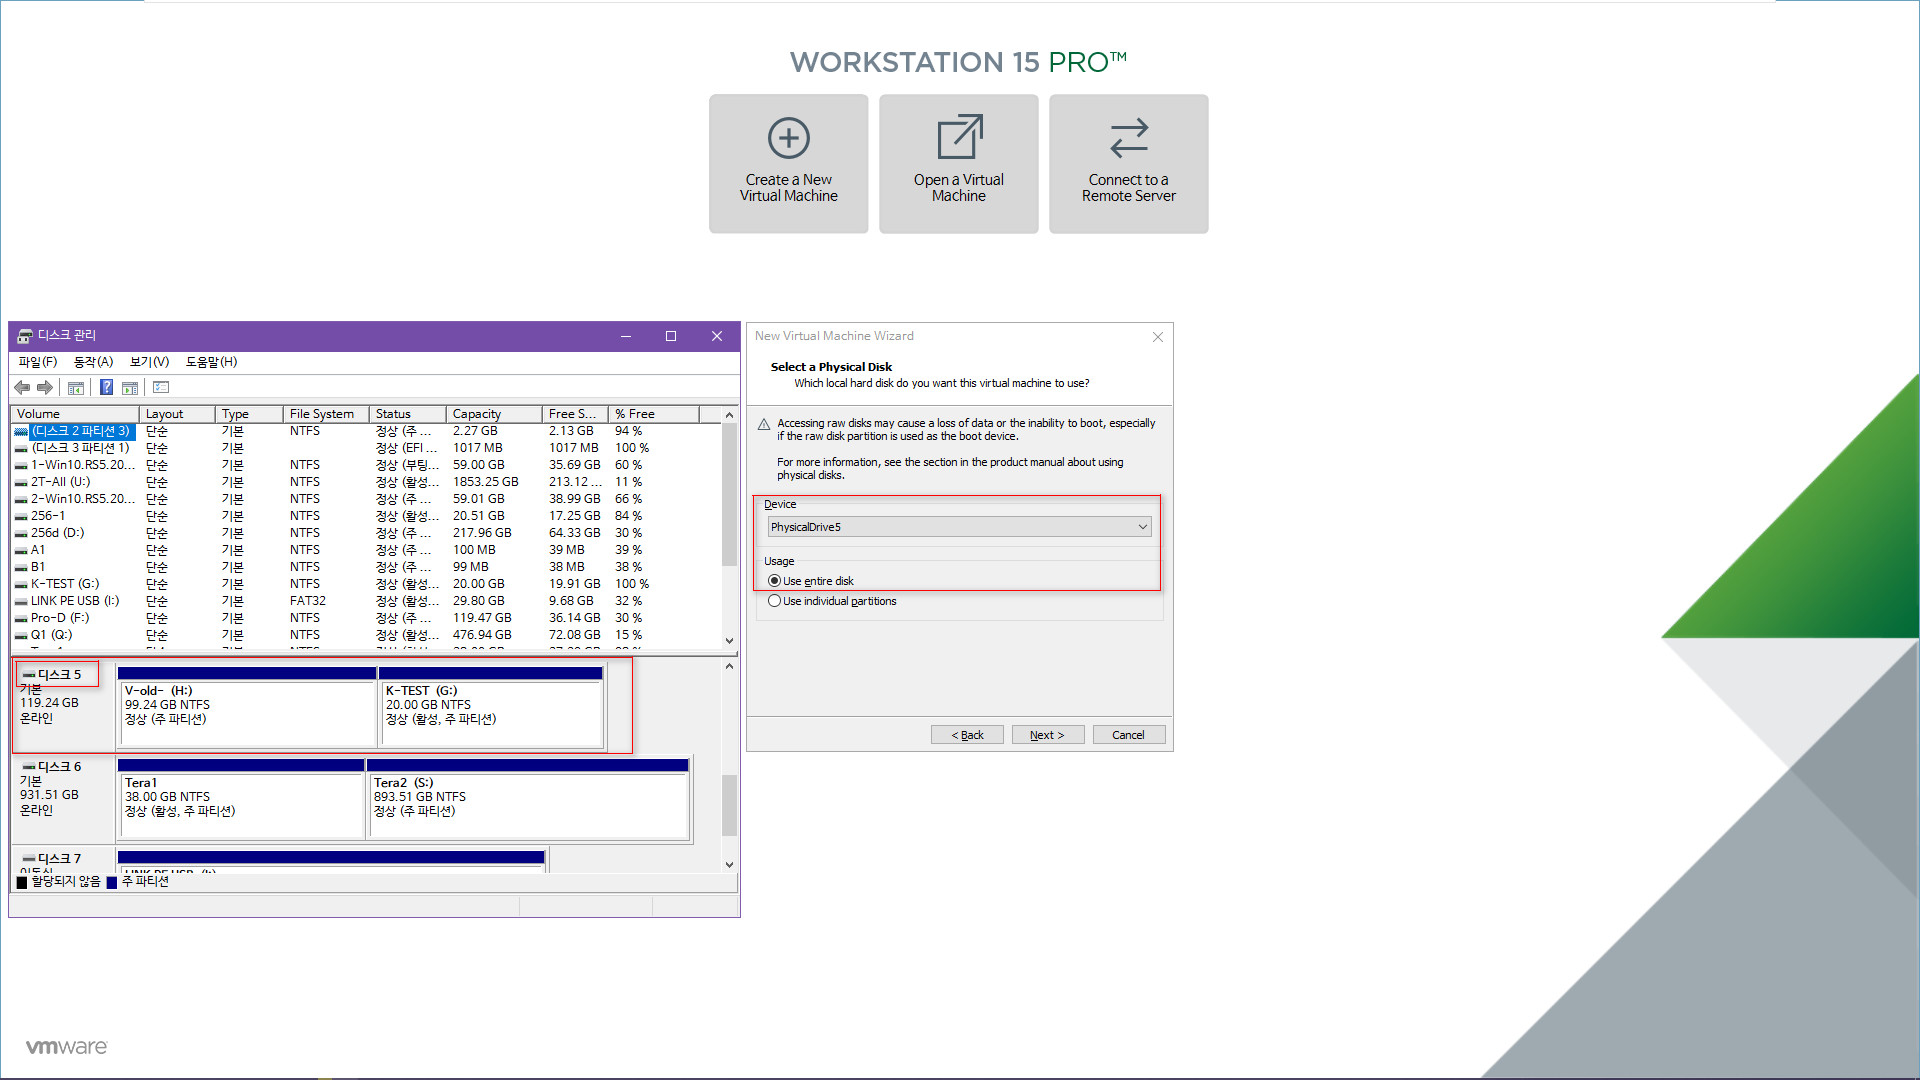Click volume list scrollbar up arrow
1920x1080 pixels.
tap(729, 415)
